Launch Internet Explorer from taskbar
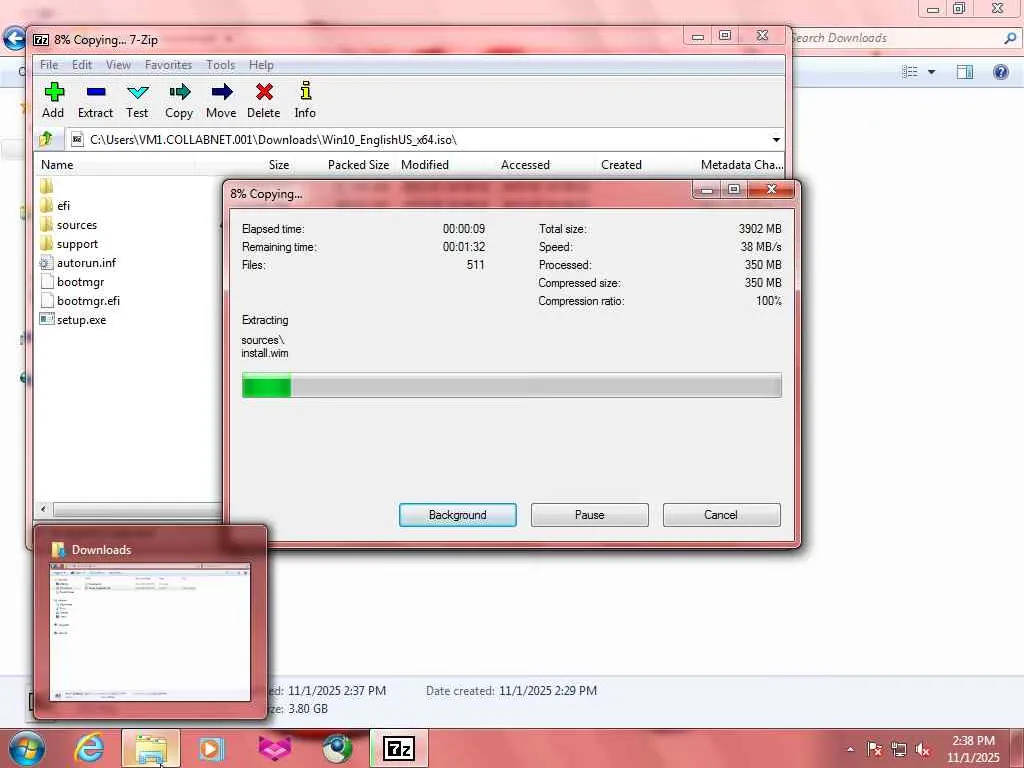1024x768 pixels. coord(89,748)
